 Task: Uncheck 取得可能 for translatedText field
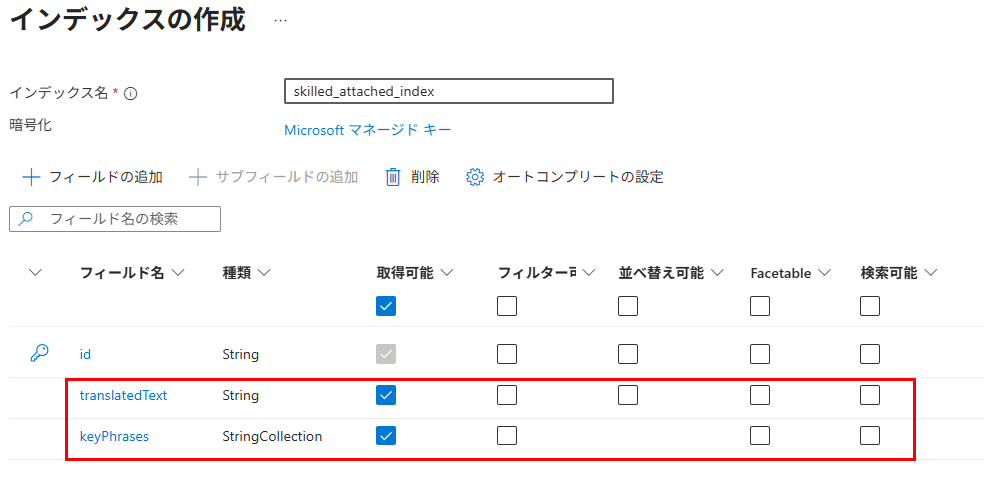tap(387, 395)
